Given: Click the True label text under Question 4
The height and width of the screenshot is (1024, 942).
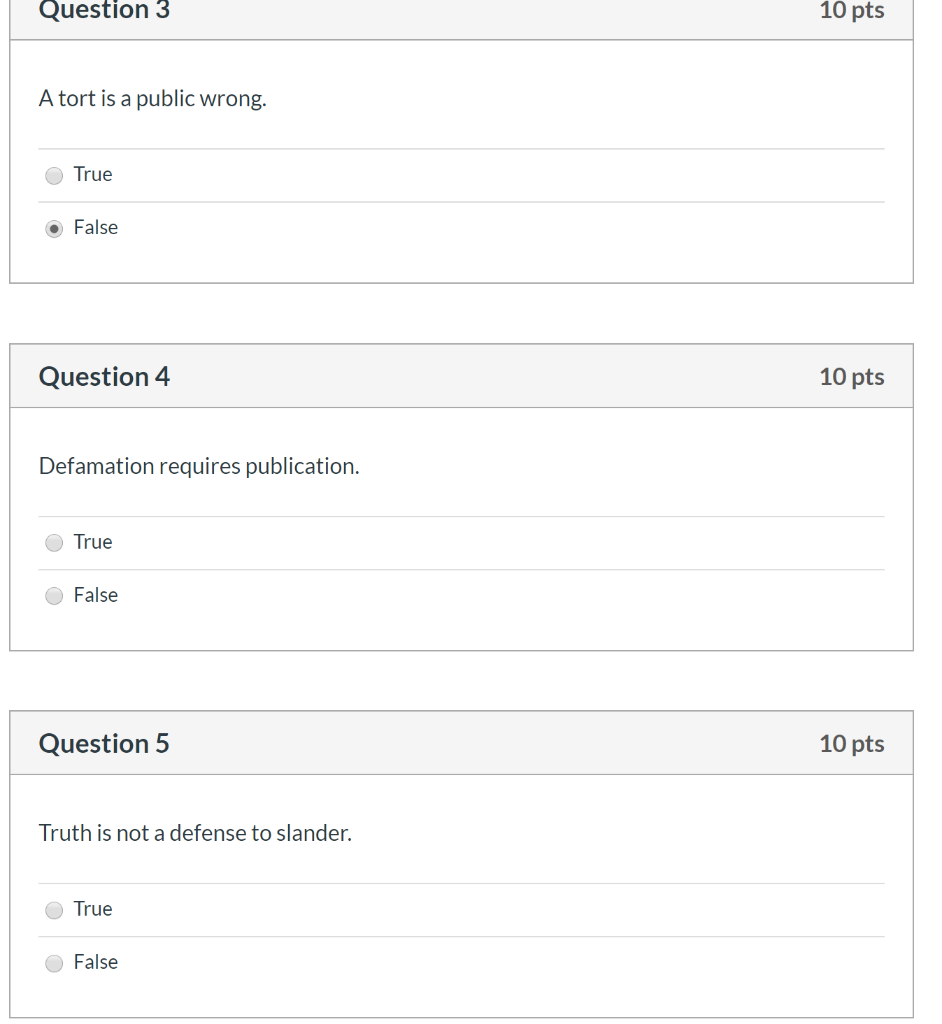Looking at the screenshot, I should pos(92,542).
